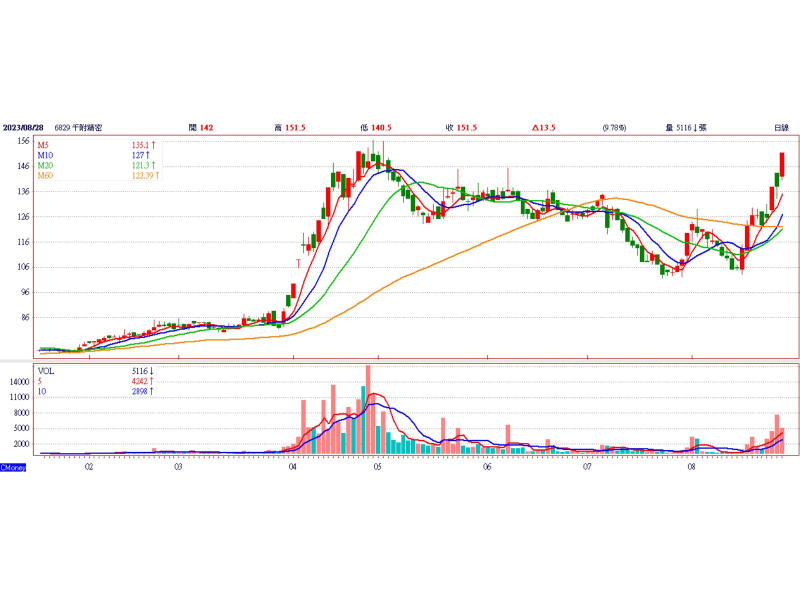Click the CMoney logo badge

[x=13, y=467]
